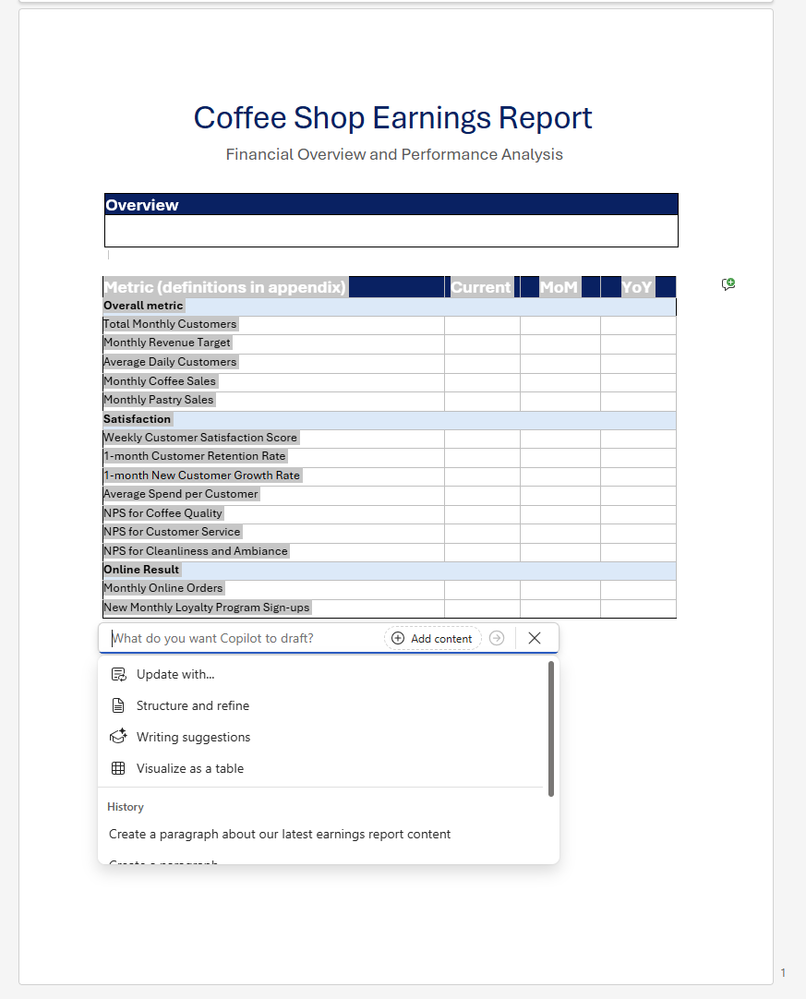Choose 'Visualize as a table' option
The width and height of the screenshot is (806, 999).
click(190, 767)
